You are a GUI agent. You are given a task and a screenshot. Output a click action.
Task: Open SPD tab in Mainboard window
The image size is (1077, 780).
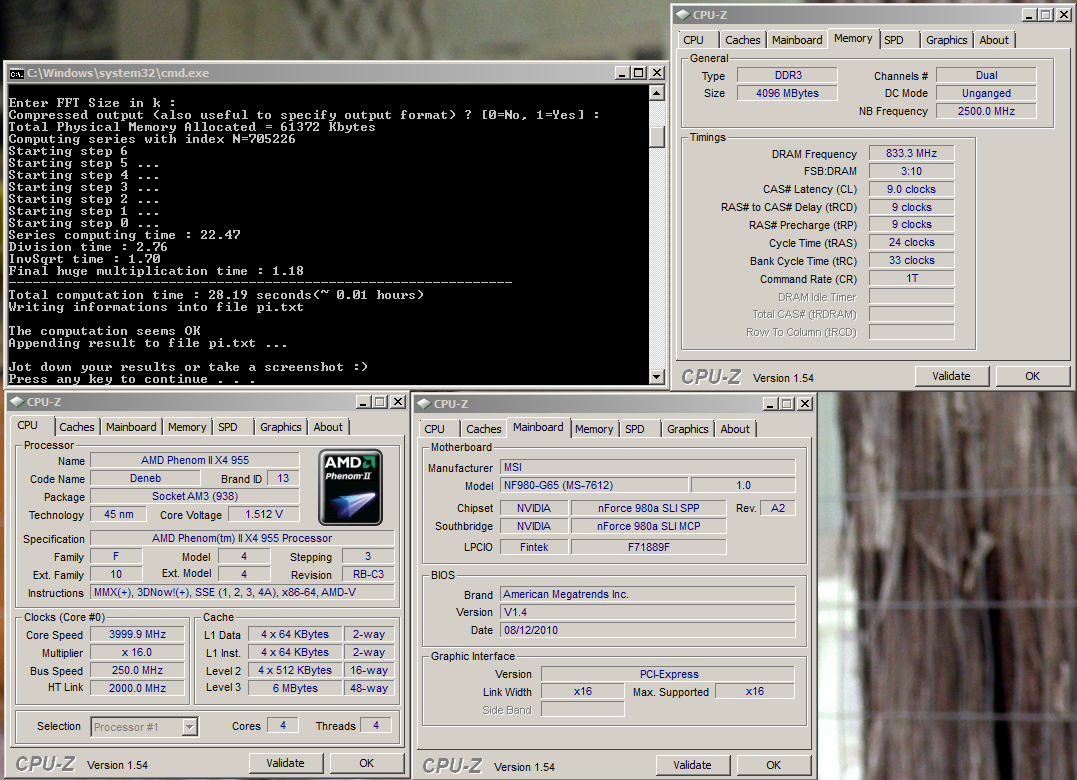(x=635, y=429)
